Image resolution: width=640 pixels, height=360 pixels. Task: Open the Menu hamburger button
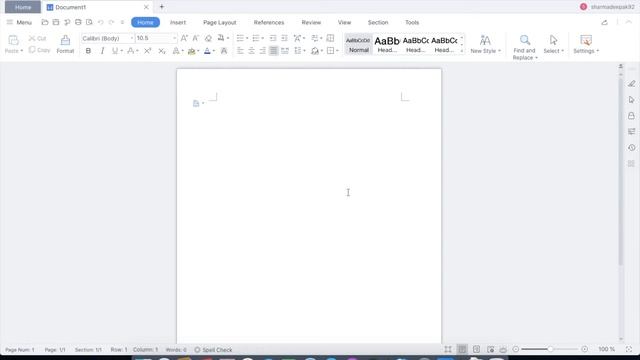pos(19,22)
